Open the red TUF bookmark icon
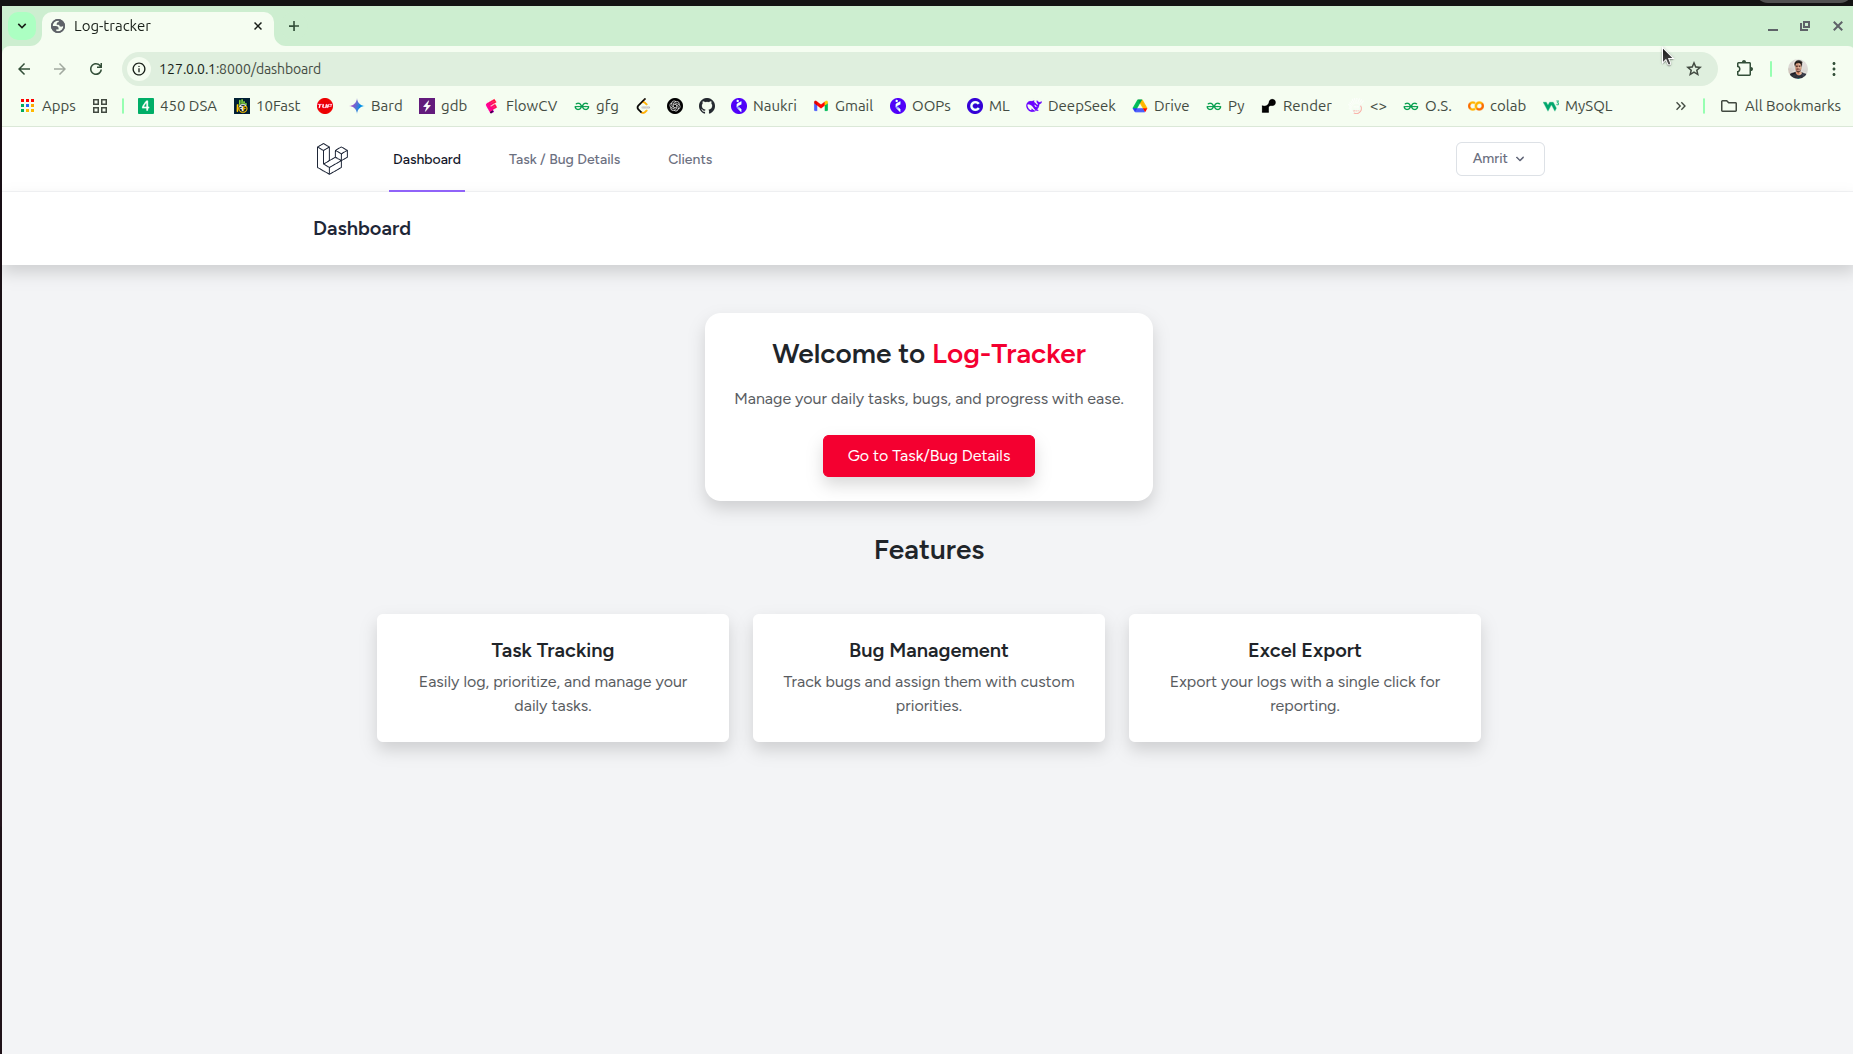Viewport: 1853px width, 1054px height. point(325,106)
